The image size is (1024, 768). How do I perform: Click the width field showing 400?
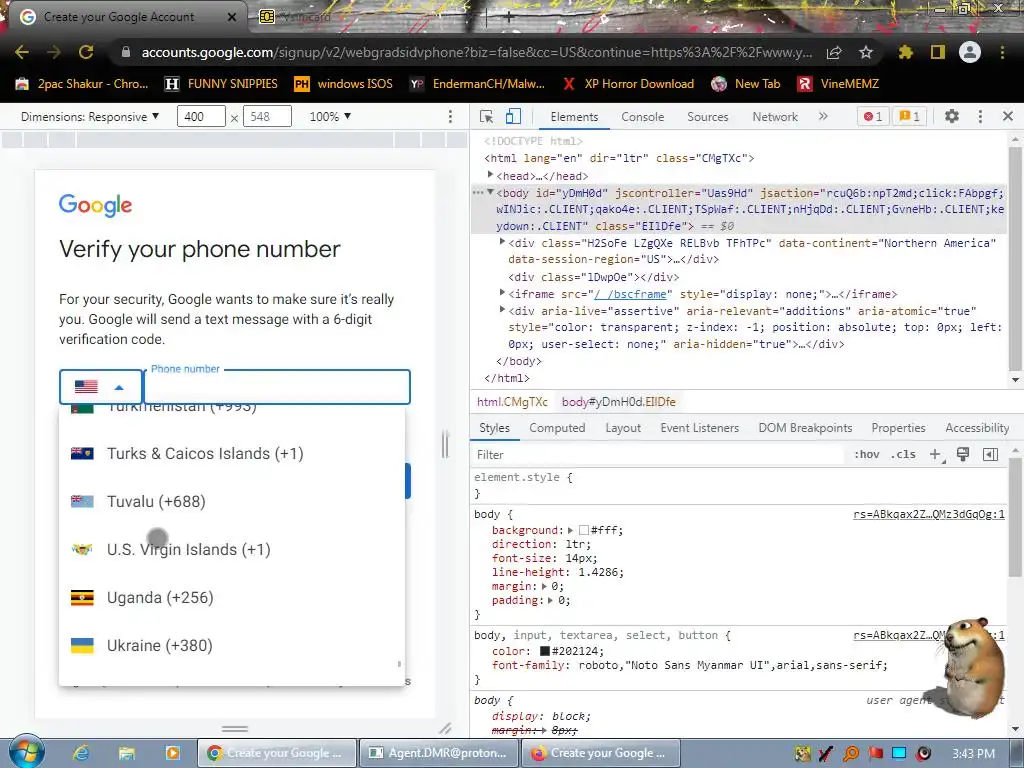tap(201, 116)
